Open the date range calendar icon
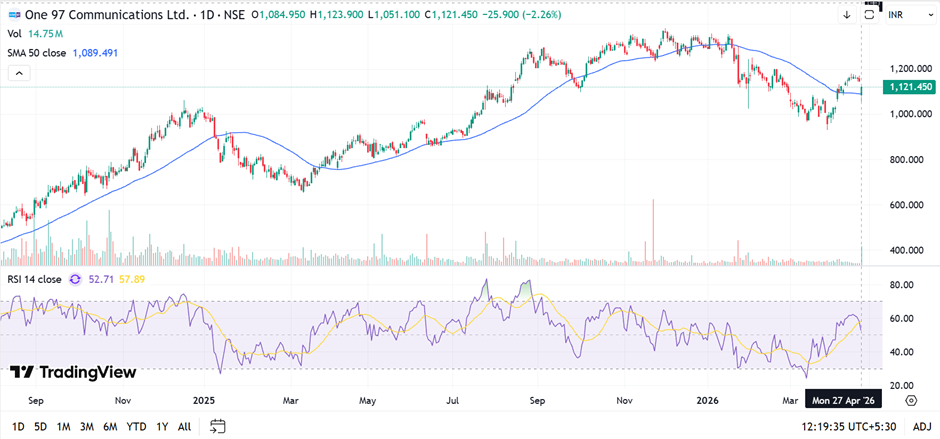The image size is (940, 439). (x=216, y=427)
